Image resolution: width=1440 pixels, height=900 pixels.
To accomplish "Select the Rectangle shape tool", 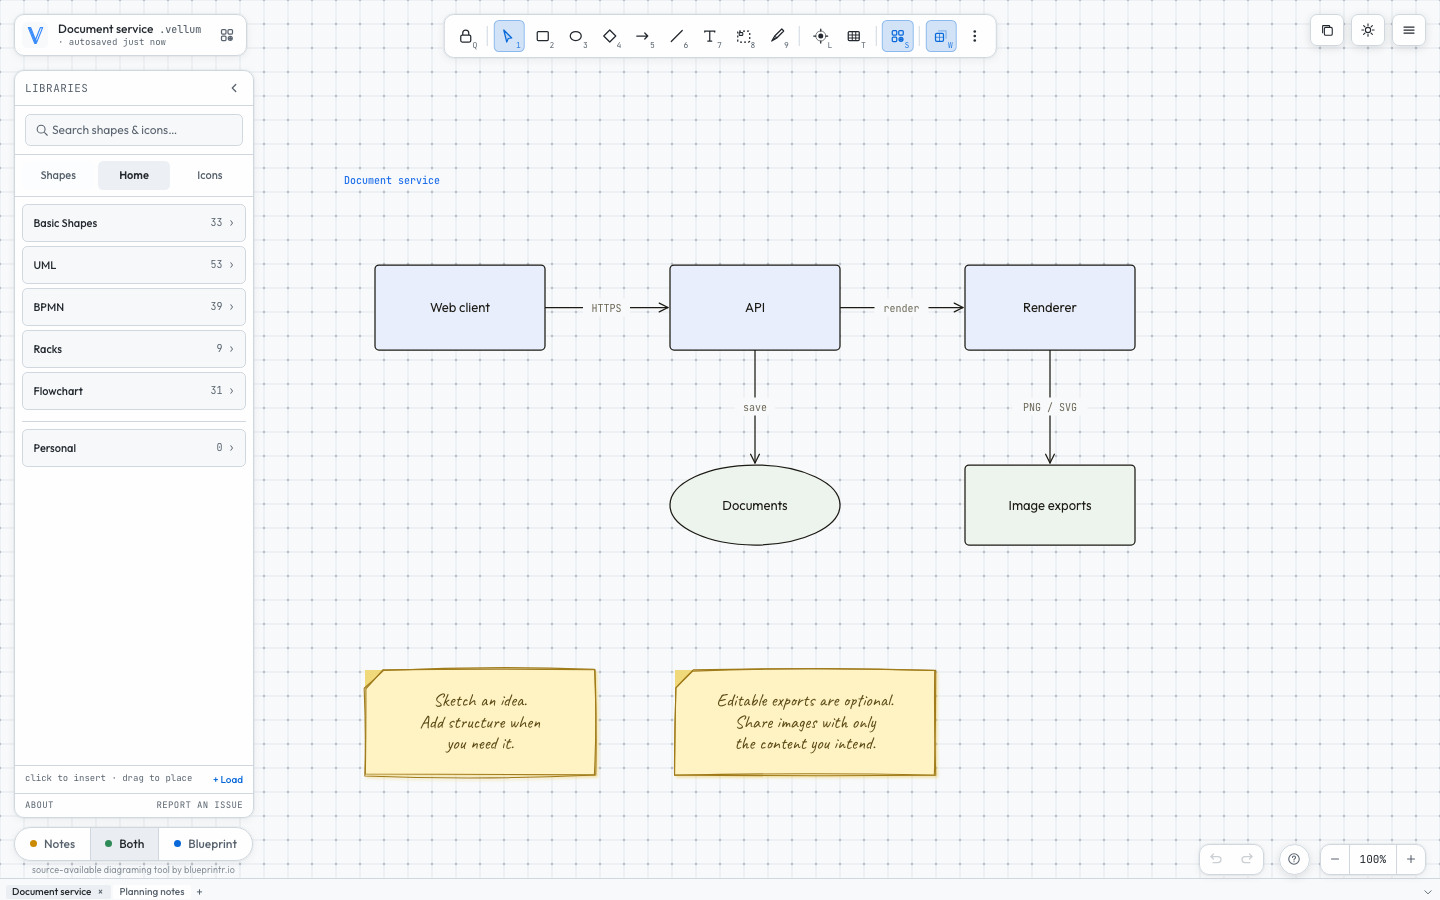I will click(x=543, y=36).
